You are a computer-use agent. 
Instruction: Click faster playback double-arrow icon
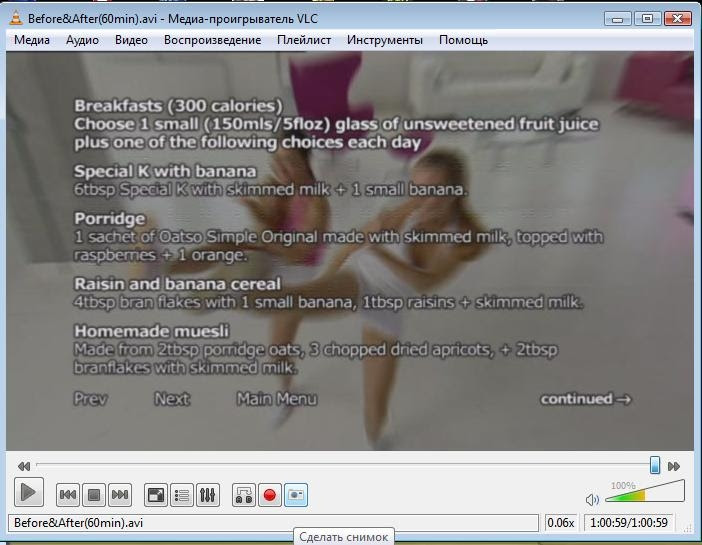674,467
